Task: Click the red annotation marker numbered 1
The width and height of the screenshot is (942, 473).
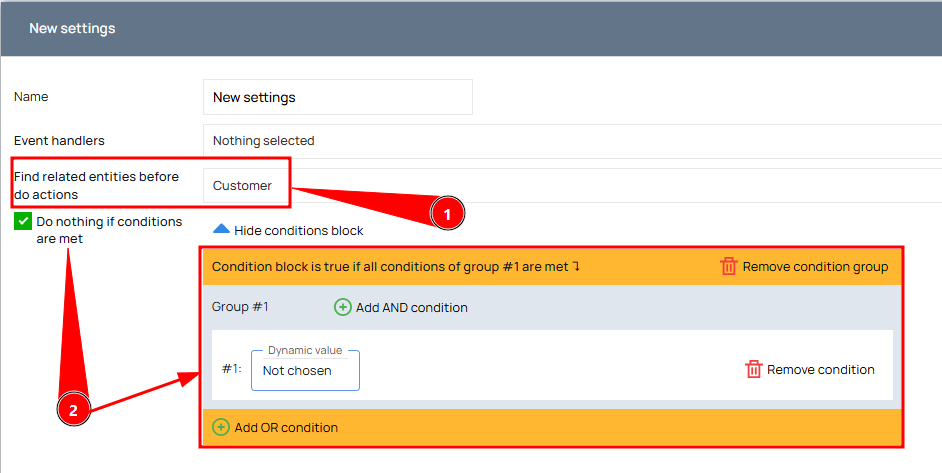Action: tap(447, 213)
